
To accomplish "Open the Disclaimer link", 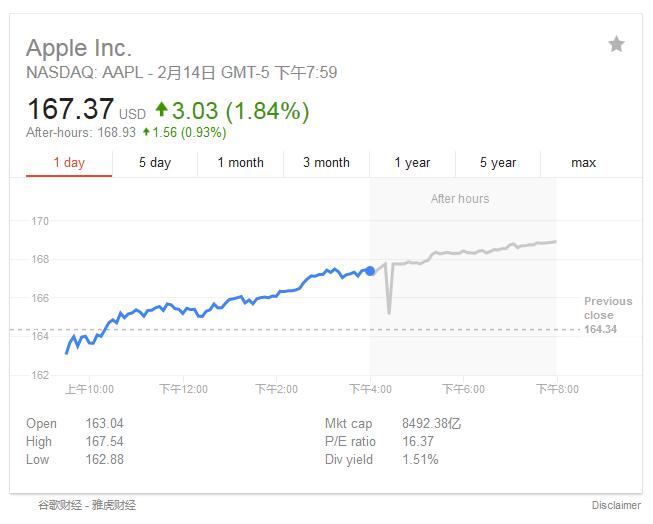I will pos(615,505).
